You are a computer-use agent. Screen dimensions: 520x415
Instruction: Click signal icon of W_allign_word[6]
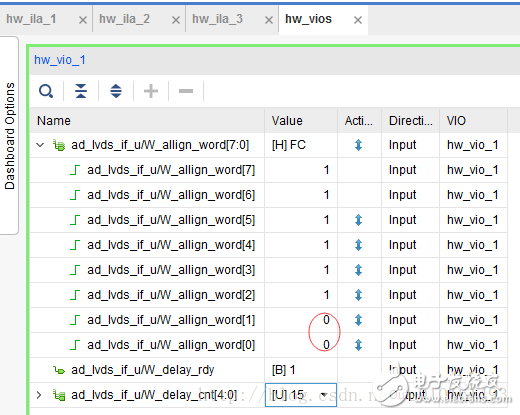pyautogui.click(x=75, y=195)
